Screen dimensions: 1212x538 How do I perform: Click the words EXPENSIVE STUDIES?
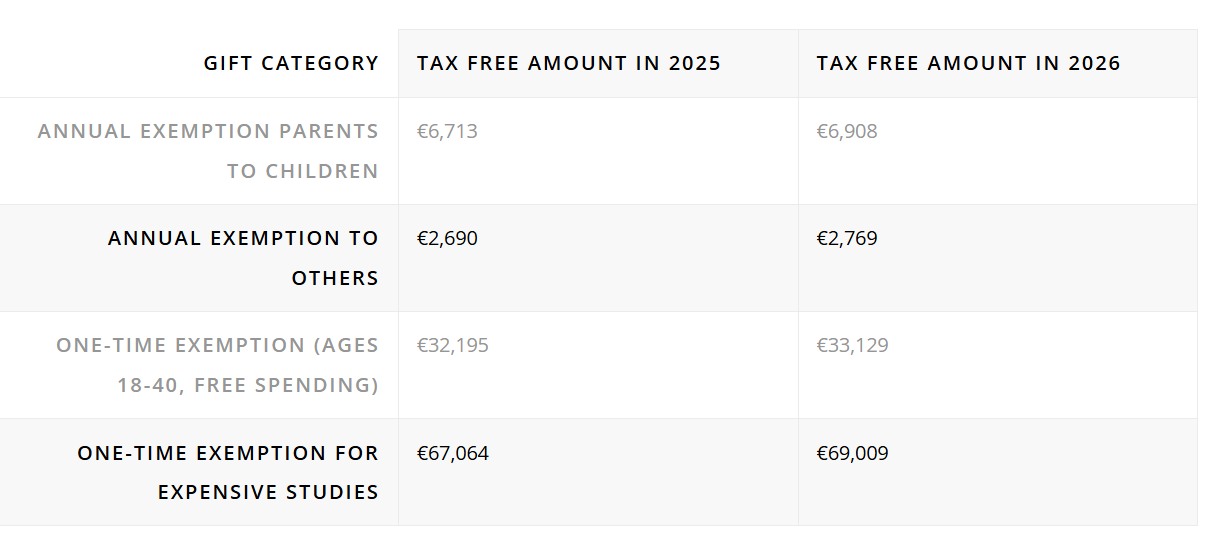[268, 492]
